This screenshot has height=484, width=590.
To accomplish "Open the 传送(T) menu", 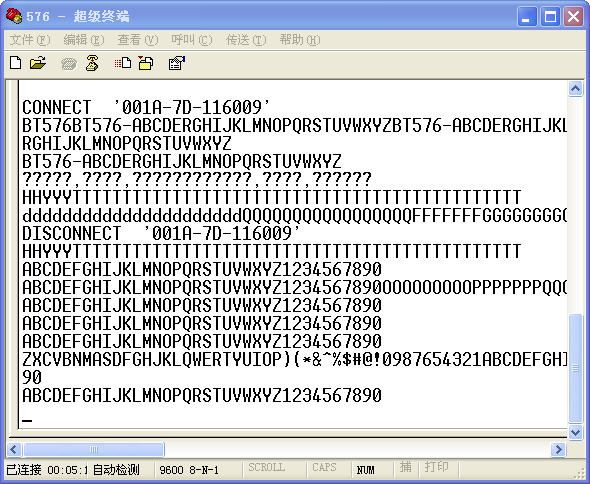I will [x=246, y=40].
